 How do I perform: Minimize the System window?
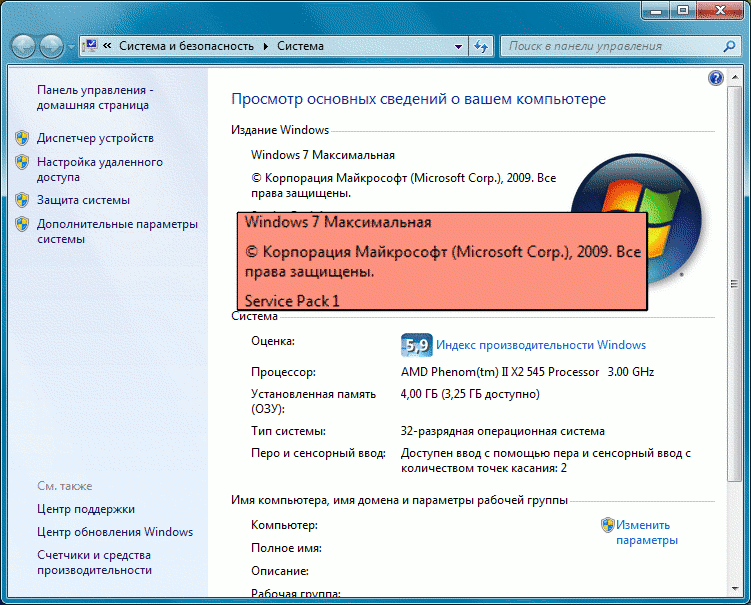click(x=656, y=10)
